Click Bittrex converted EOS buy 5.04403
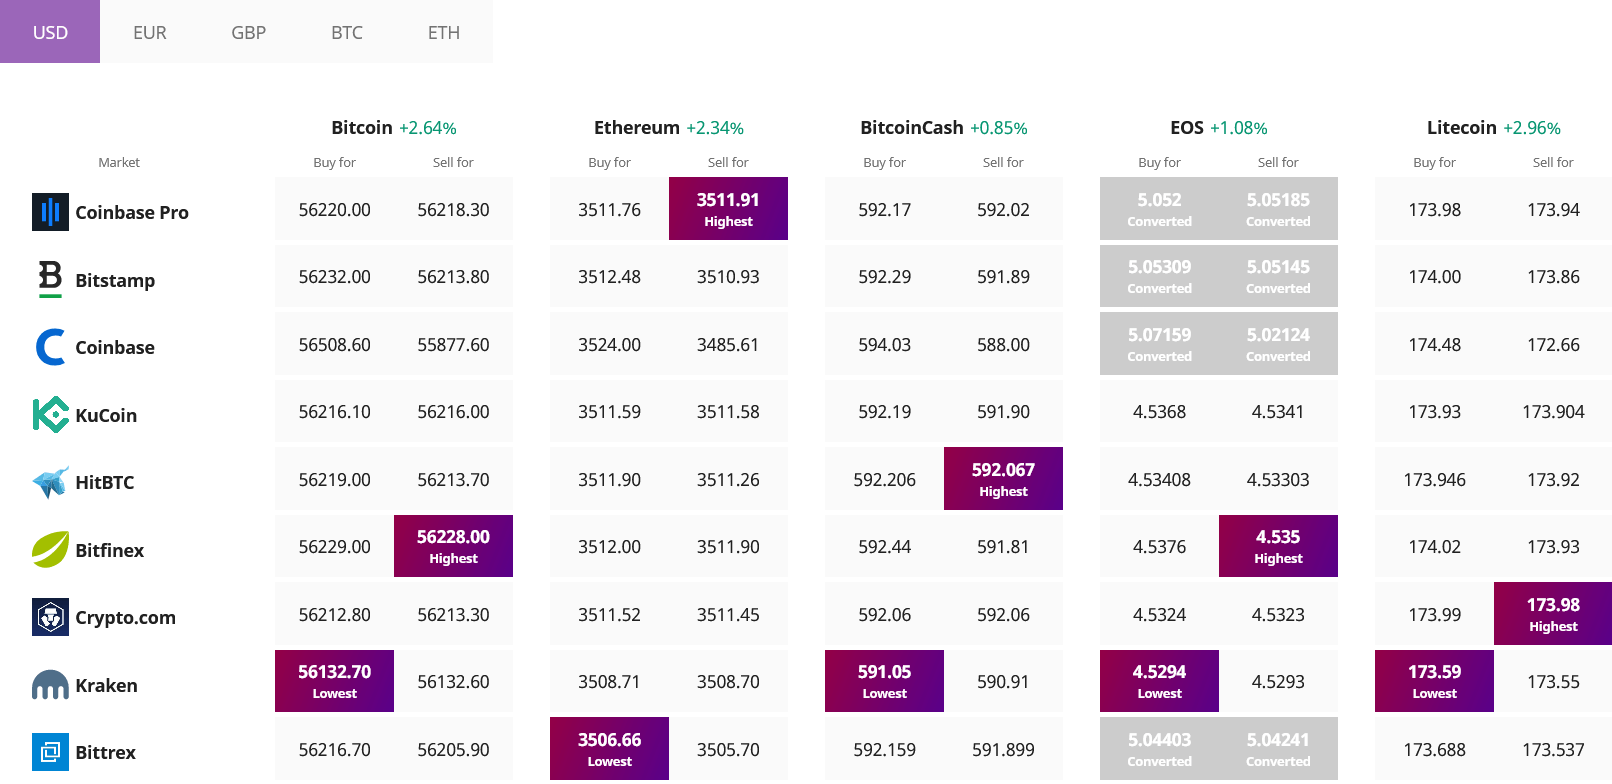The width and height of the screenshot is (1612, 784). click(x=1159, y=749)
